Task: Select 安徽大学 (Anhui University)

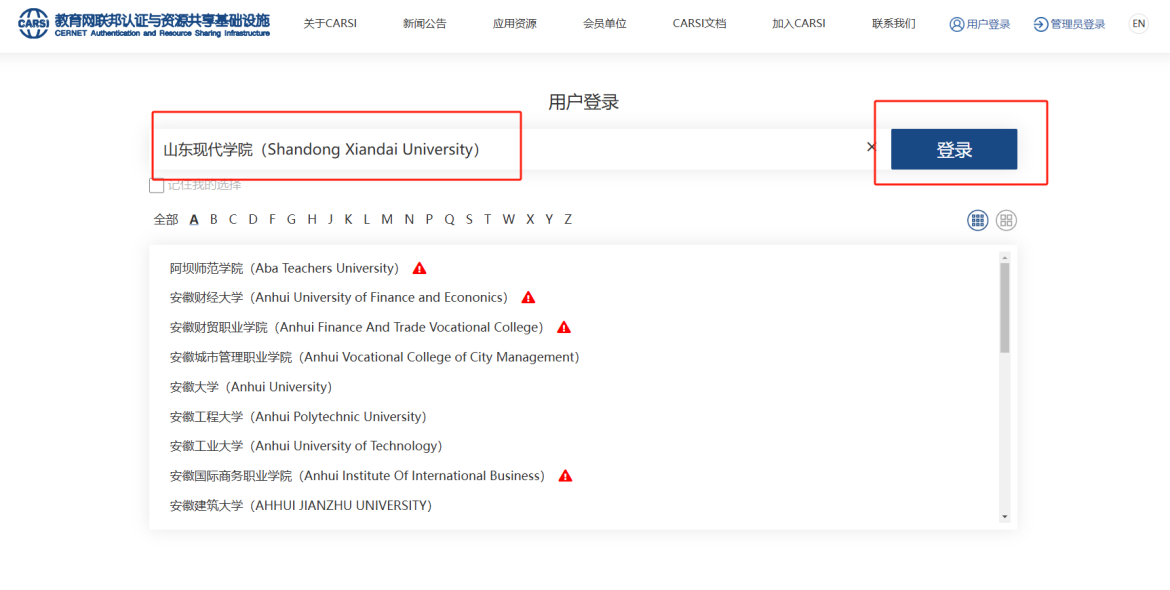Action: coord(251,387)
